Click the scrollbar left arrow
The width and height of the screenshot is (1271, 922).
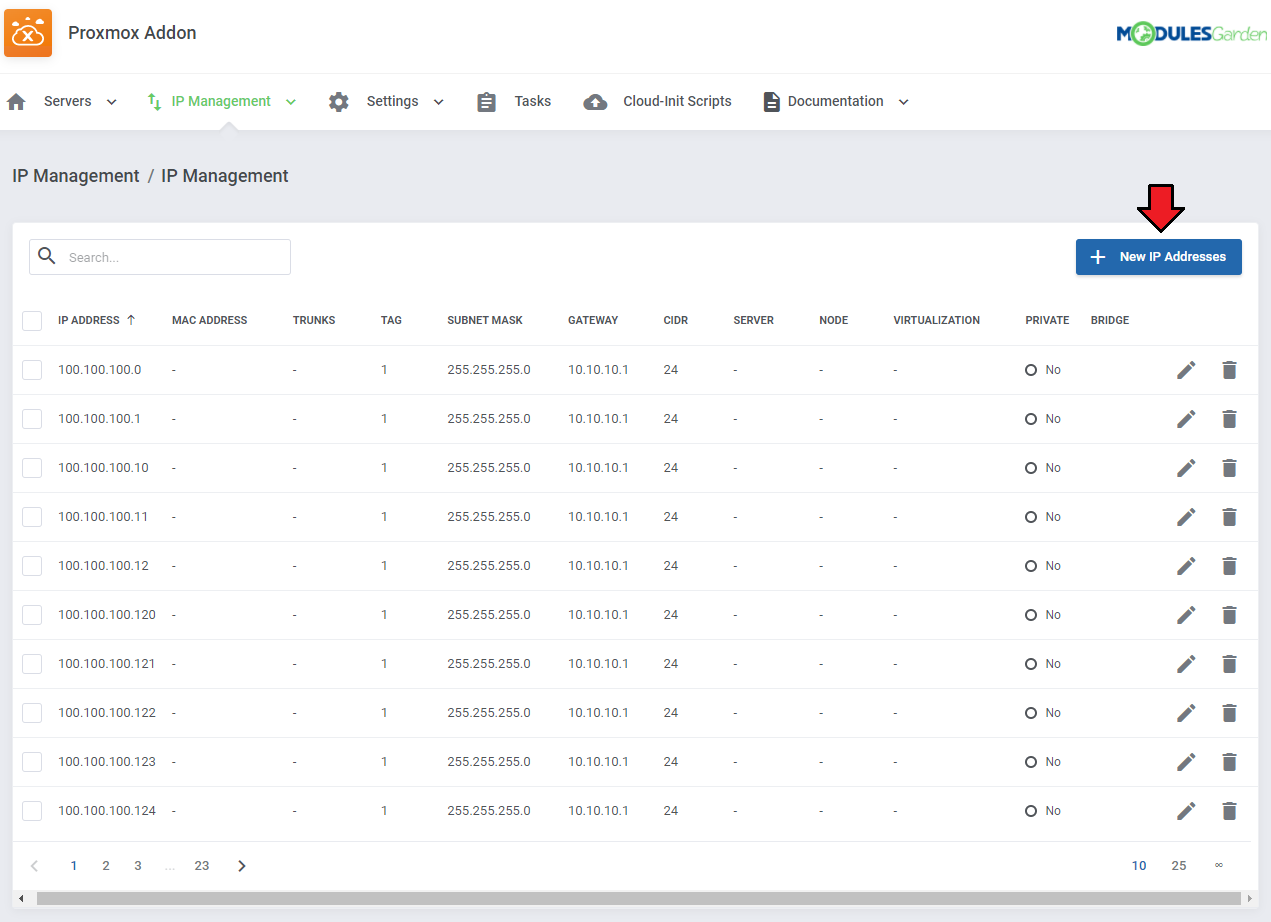coord(21,899)
